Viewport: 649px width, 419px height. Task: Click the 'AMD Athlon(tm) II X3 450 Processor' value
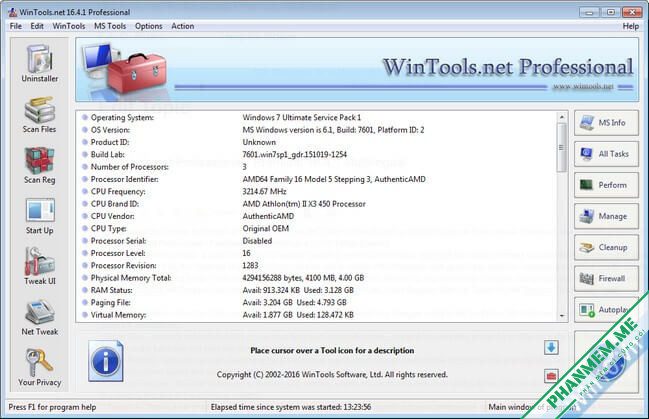click(304, 204)
